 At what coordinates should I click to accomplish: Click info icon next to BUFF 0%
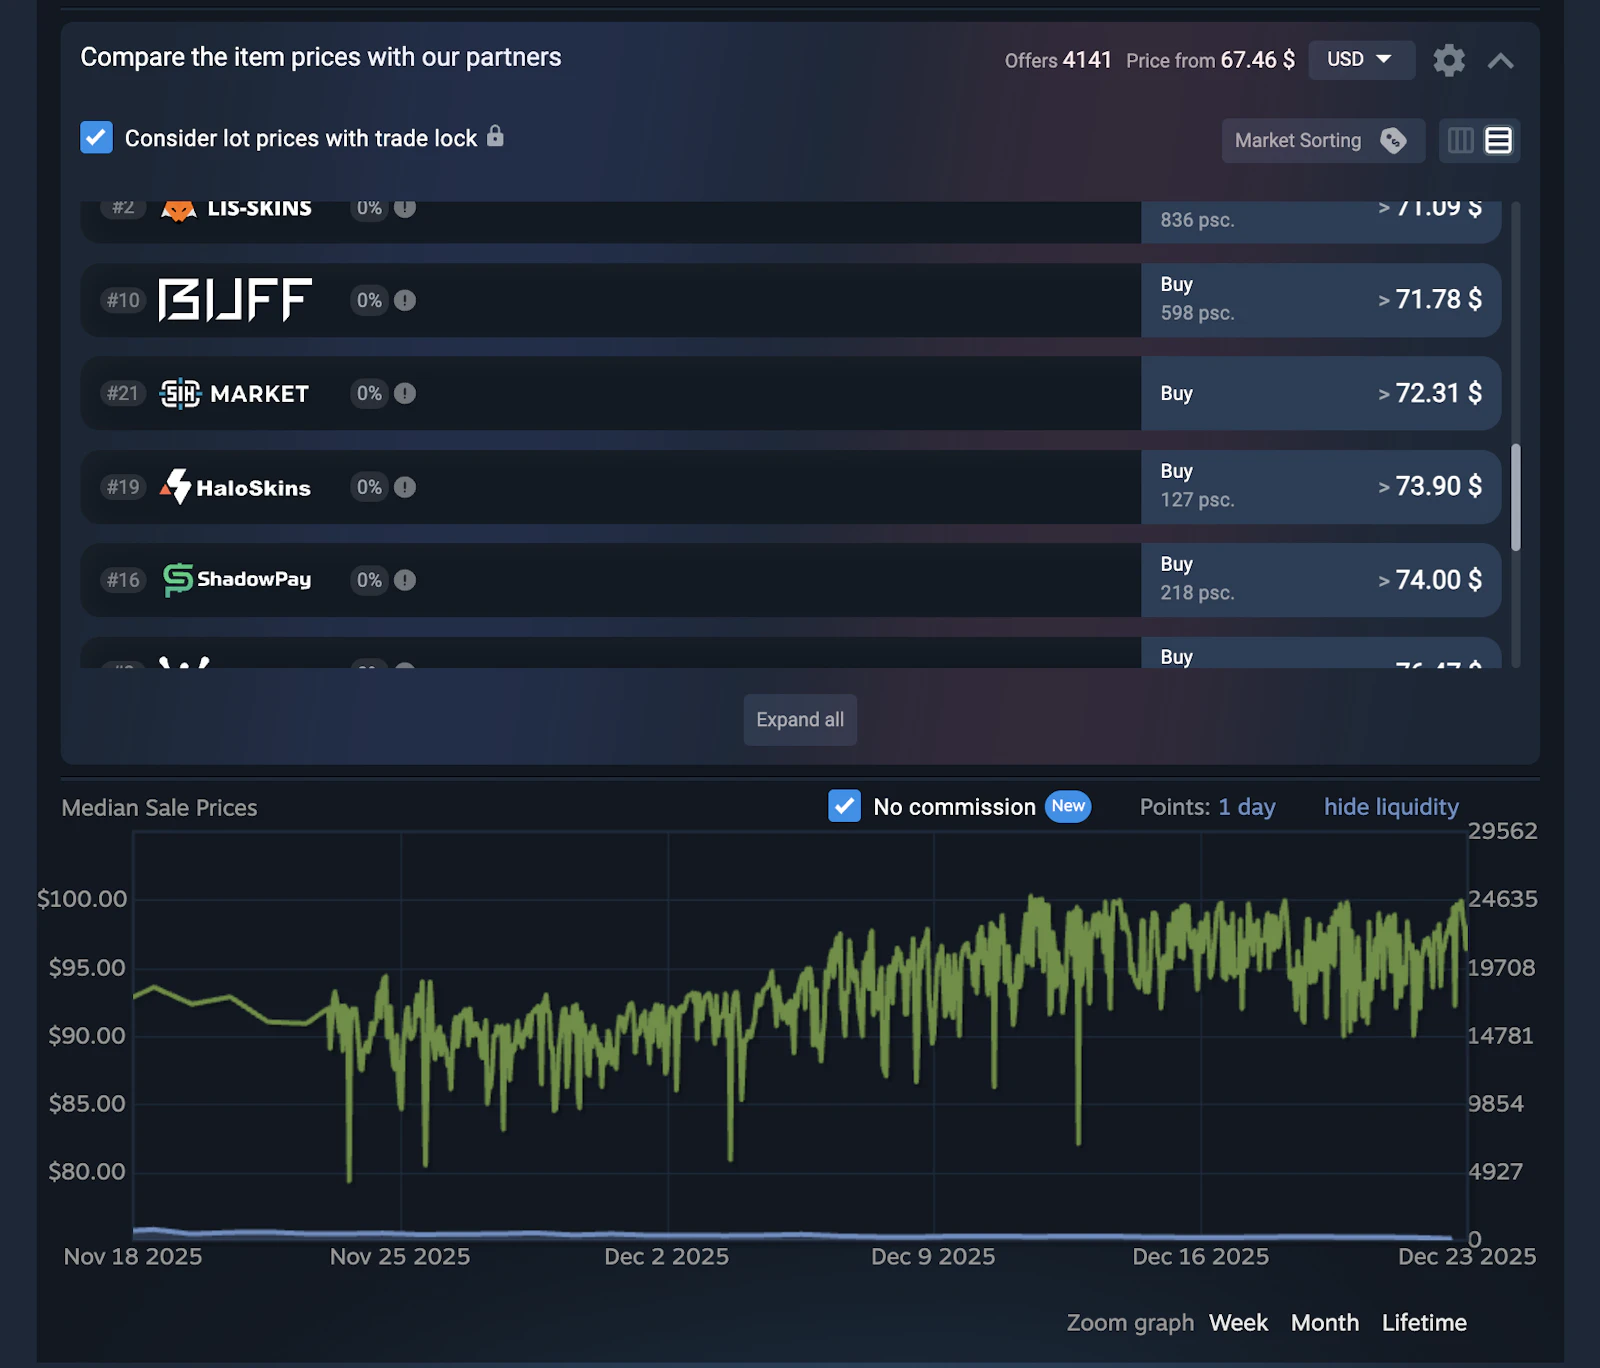coord(405,300)
